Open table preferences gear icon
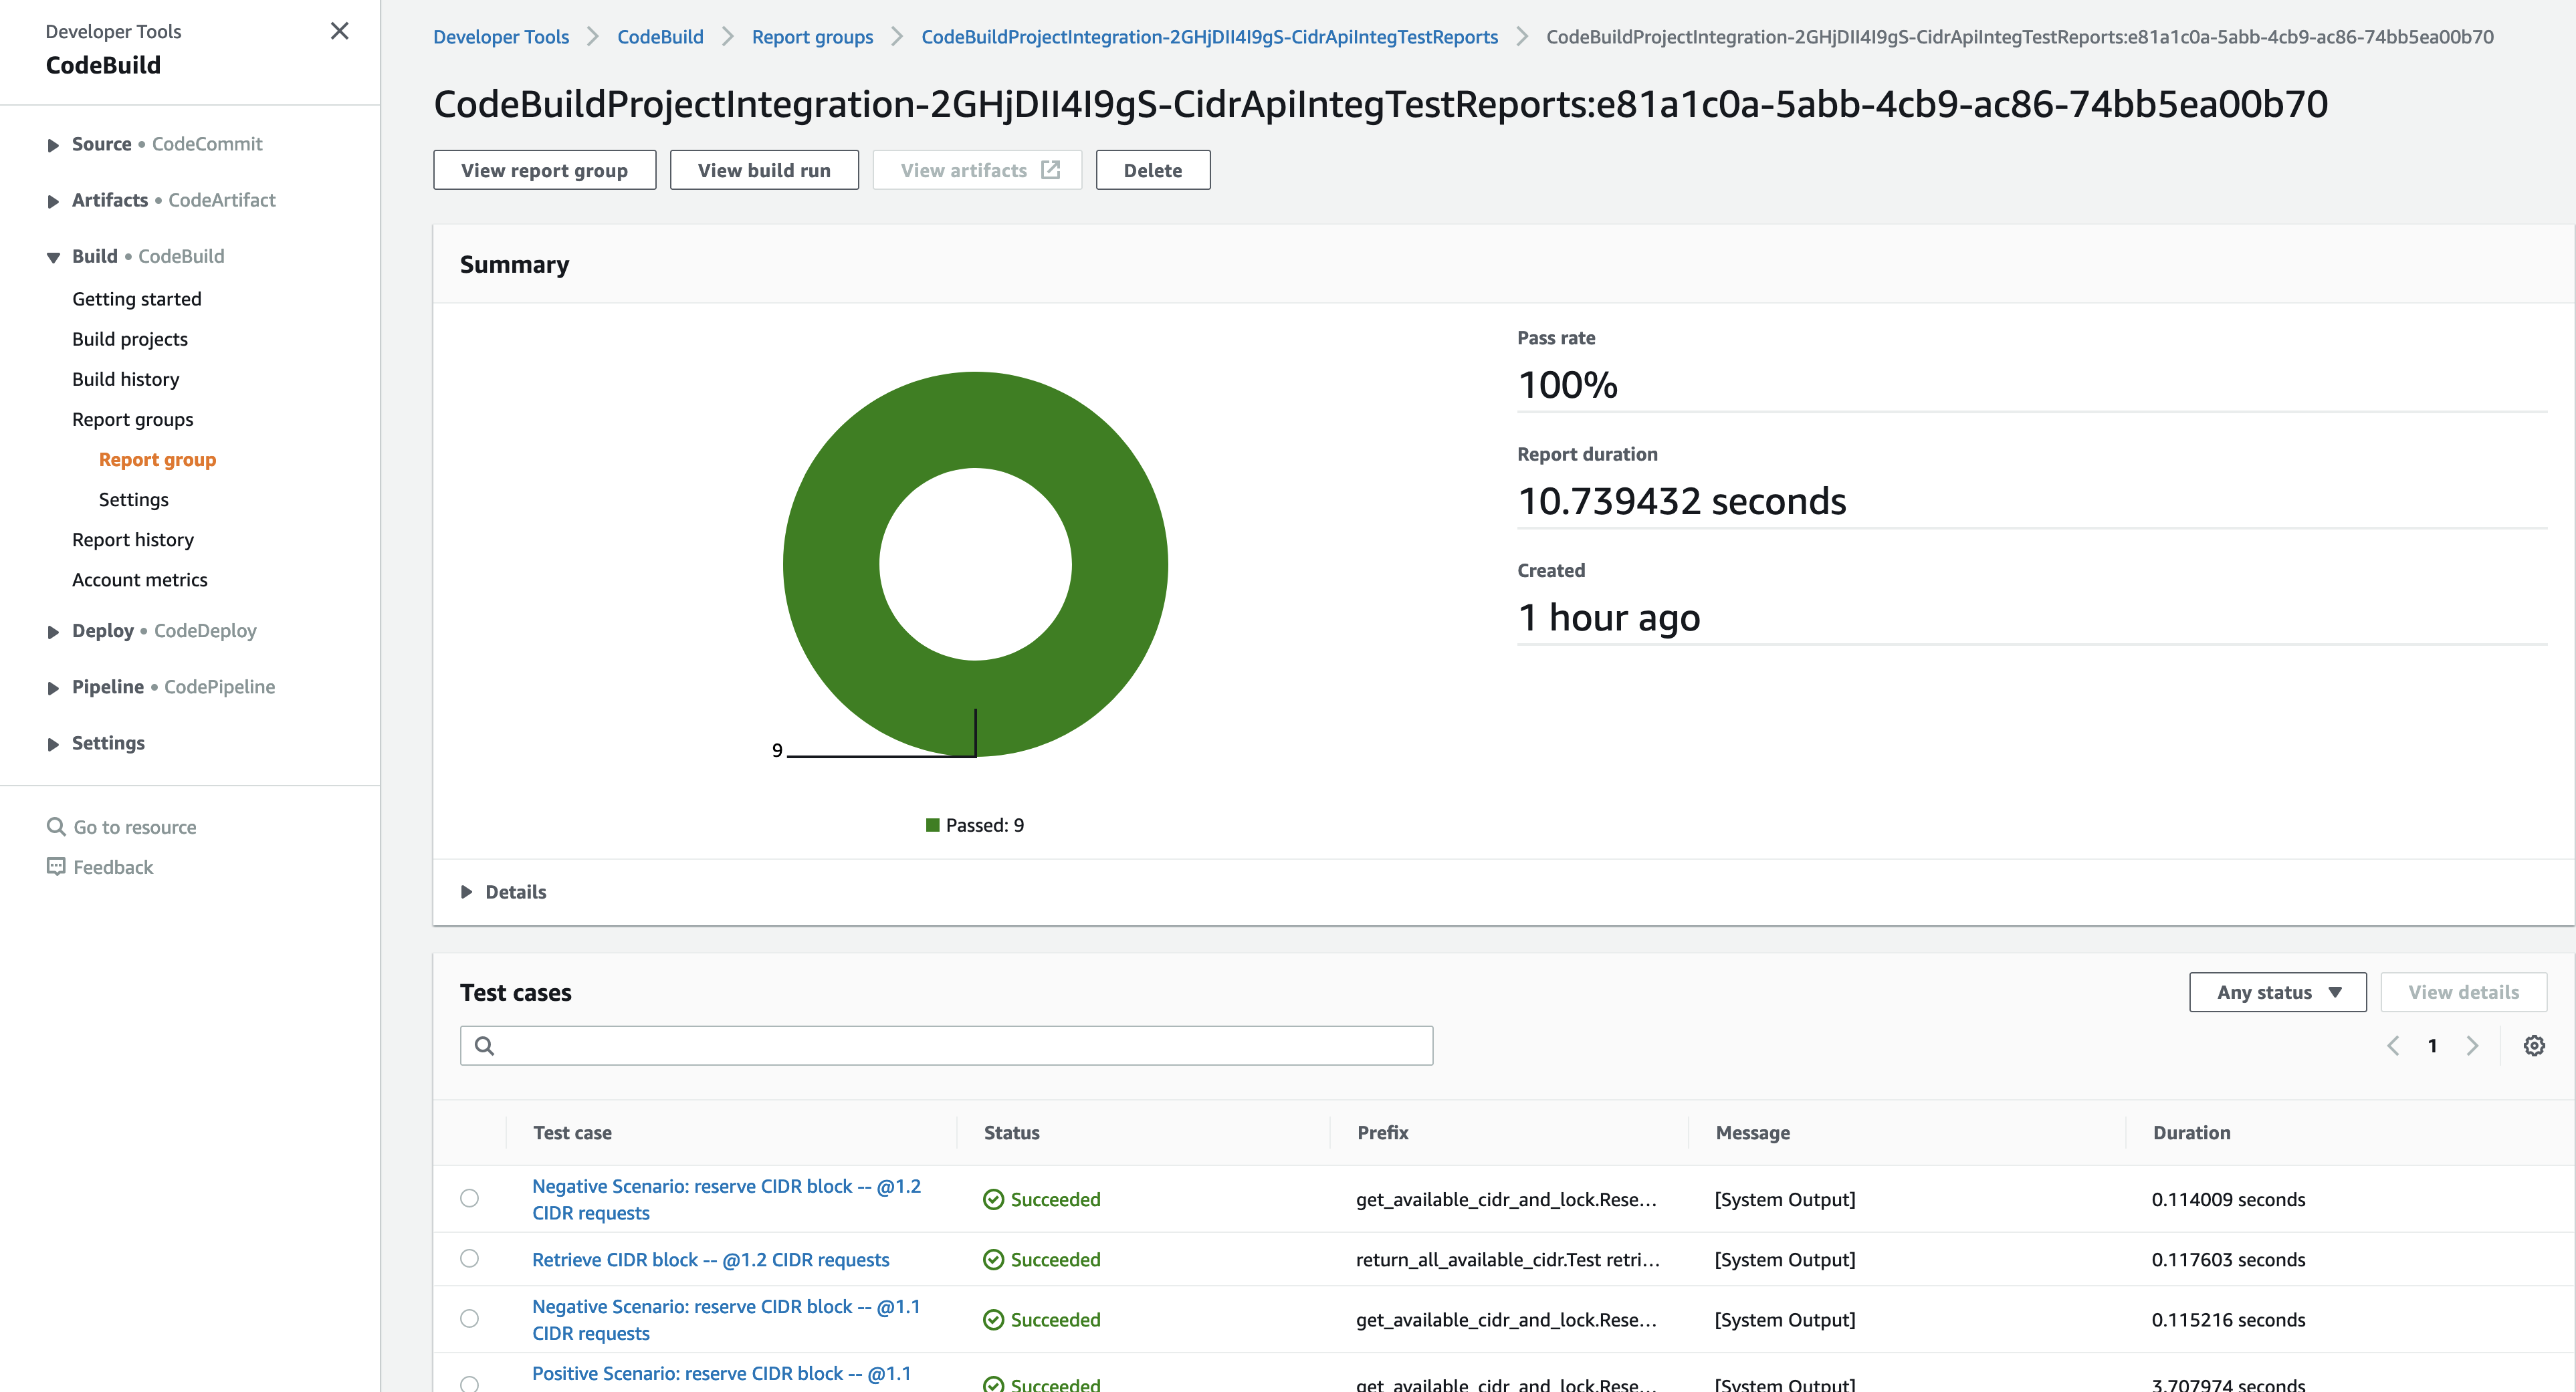The height and width of the screenshot is (1392, 2576). (2534, 1046)
